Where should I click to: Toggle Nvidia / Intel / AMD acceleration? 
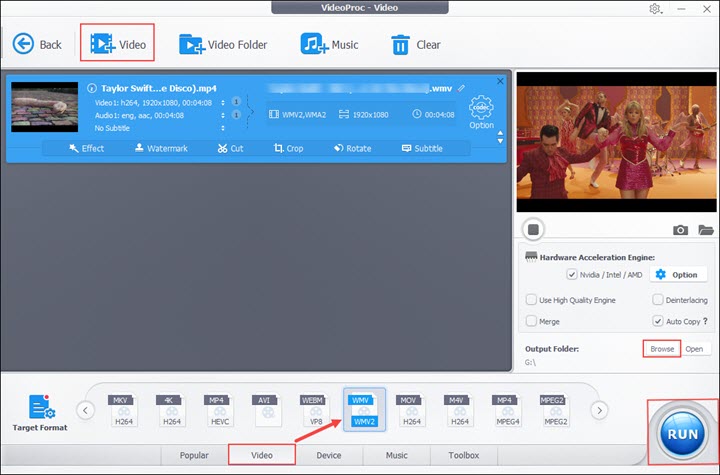click(x=572, y=275)
